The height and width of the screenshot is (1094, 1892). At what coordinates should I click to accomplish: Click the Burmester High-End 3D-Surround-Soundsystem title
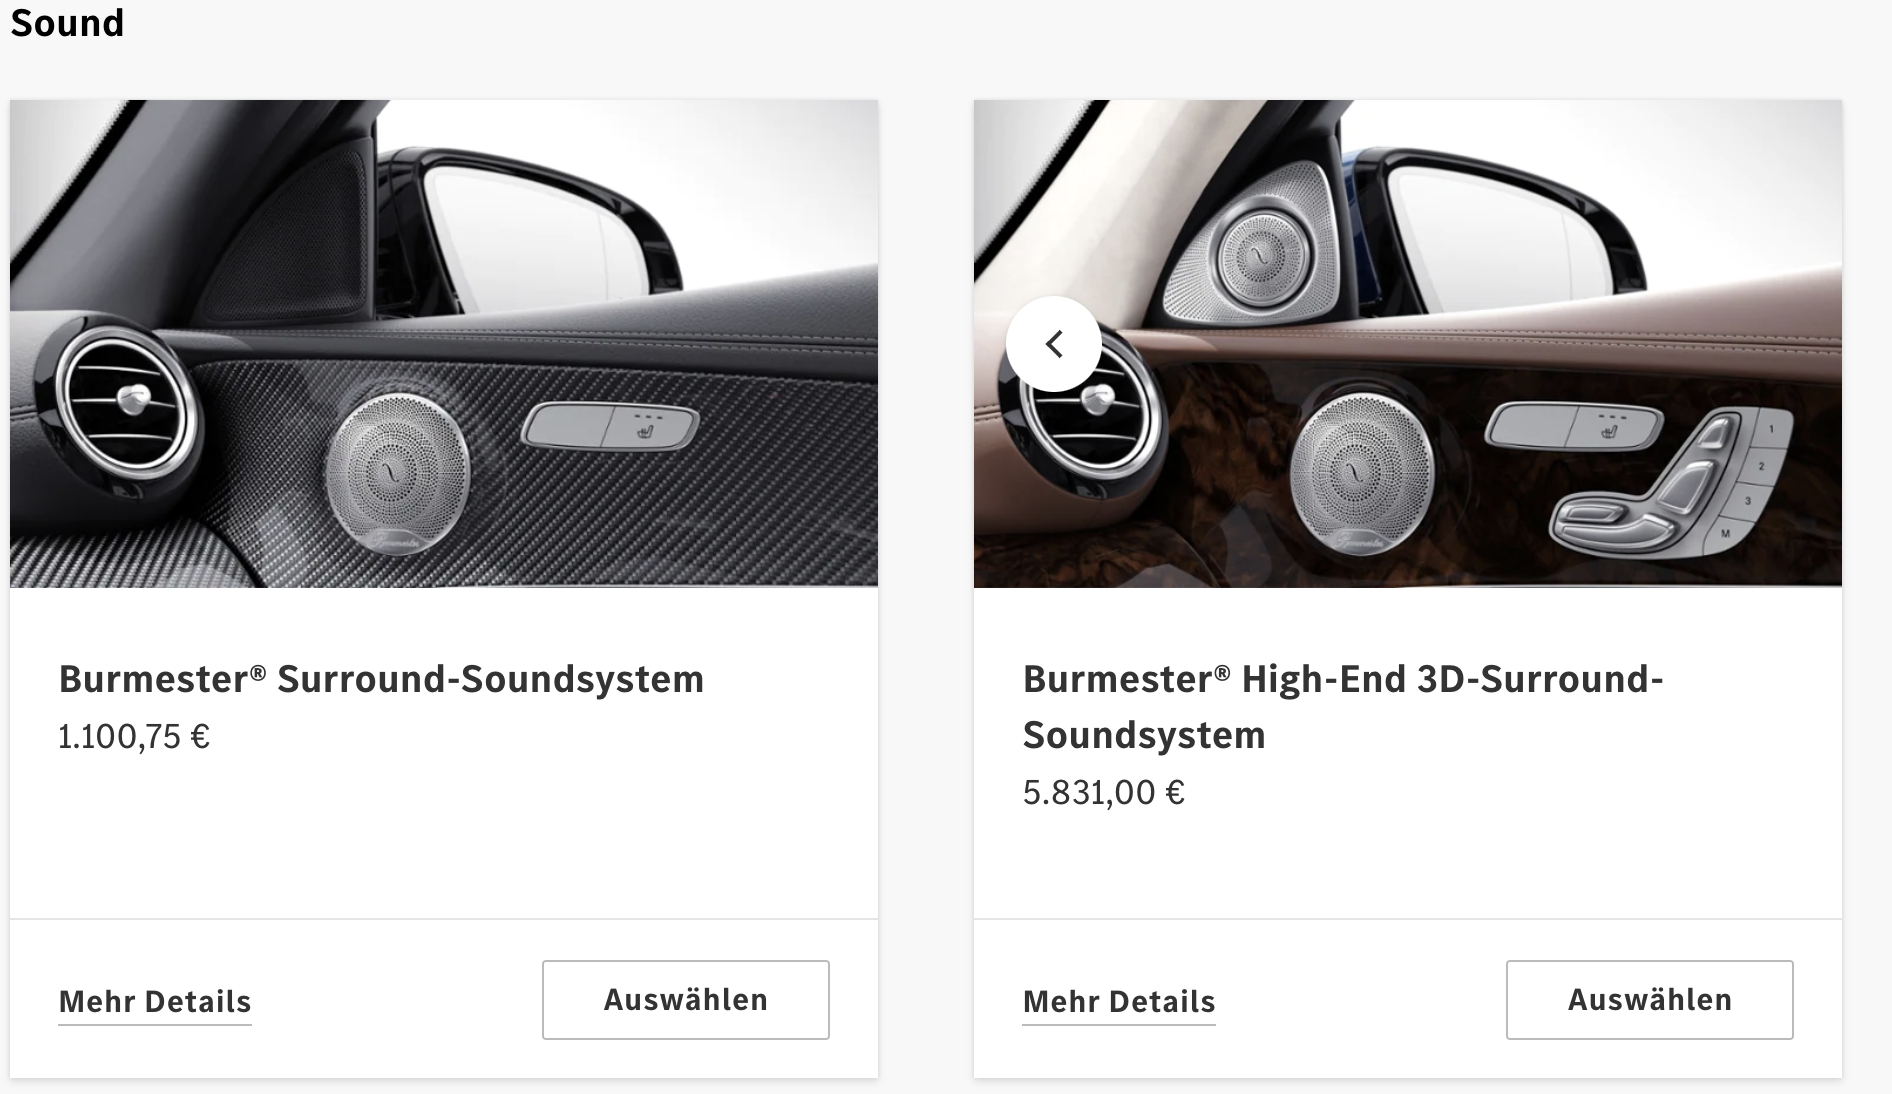(1343, 706)
